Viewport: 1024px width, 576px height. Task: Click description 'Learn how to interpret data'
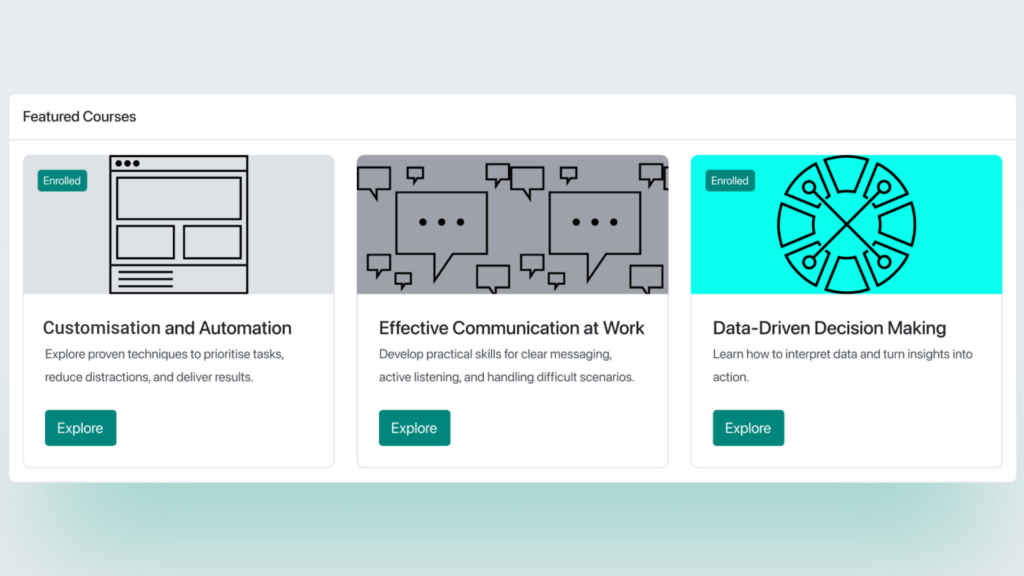(x=842, y=365)
